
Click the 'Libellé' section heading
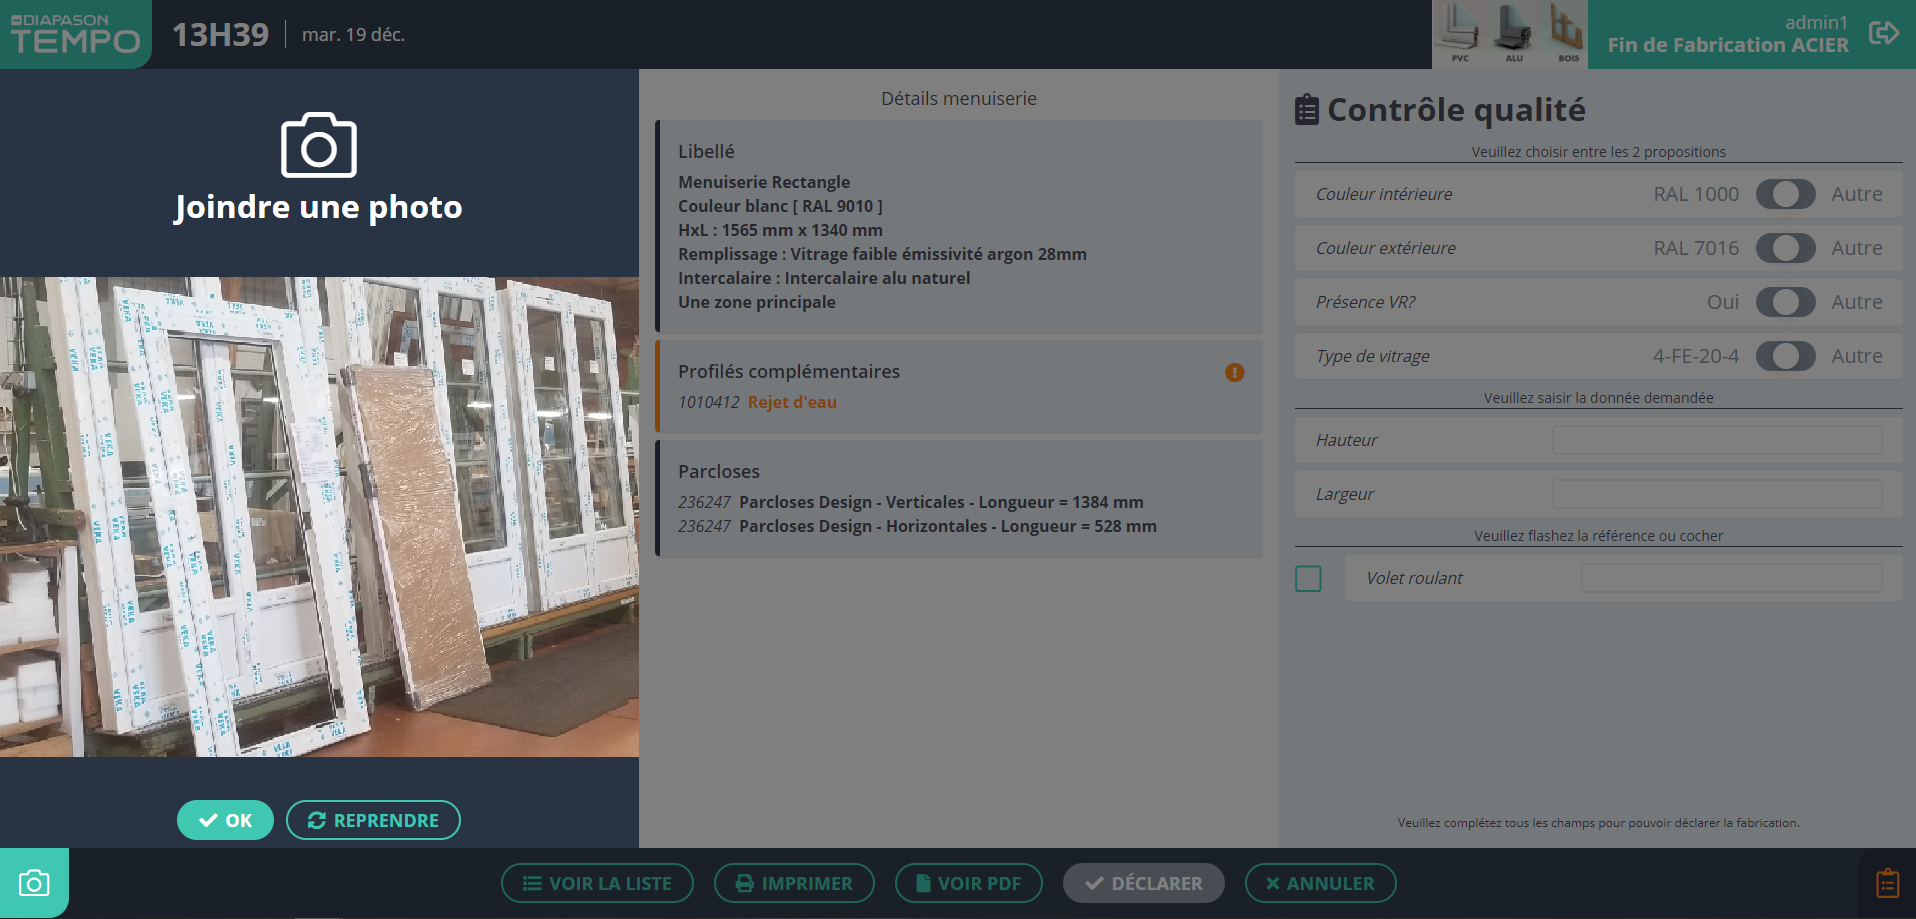click(x=706, y=152)
